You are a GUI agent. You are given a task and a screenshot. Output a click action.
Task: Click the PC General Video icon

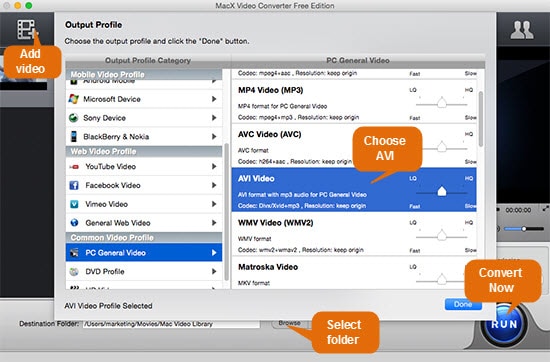(x=74, y=253)
